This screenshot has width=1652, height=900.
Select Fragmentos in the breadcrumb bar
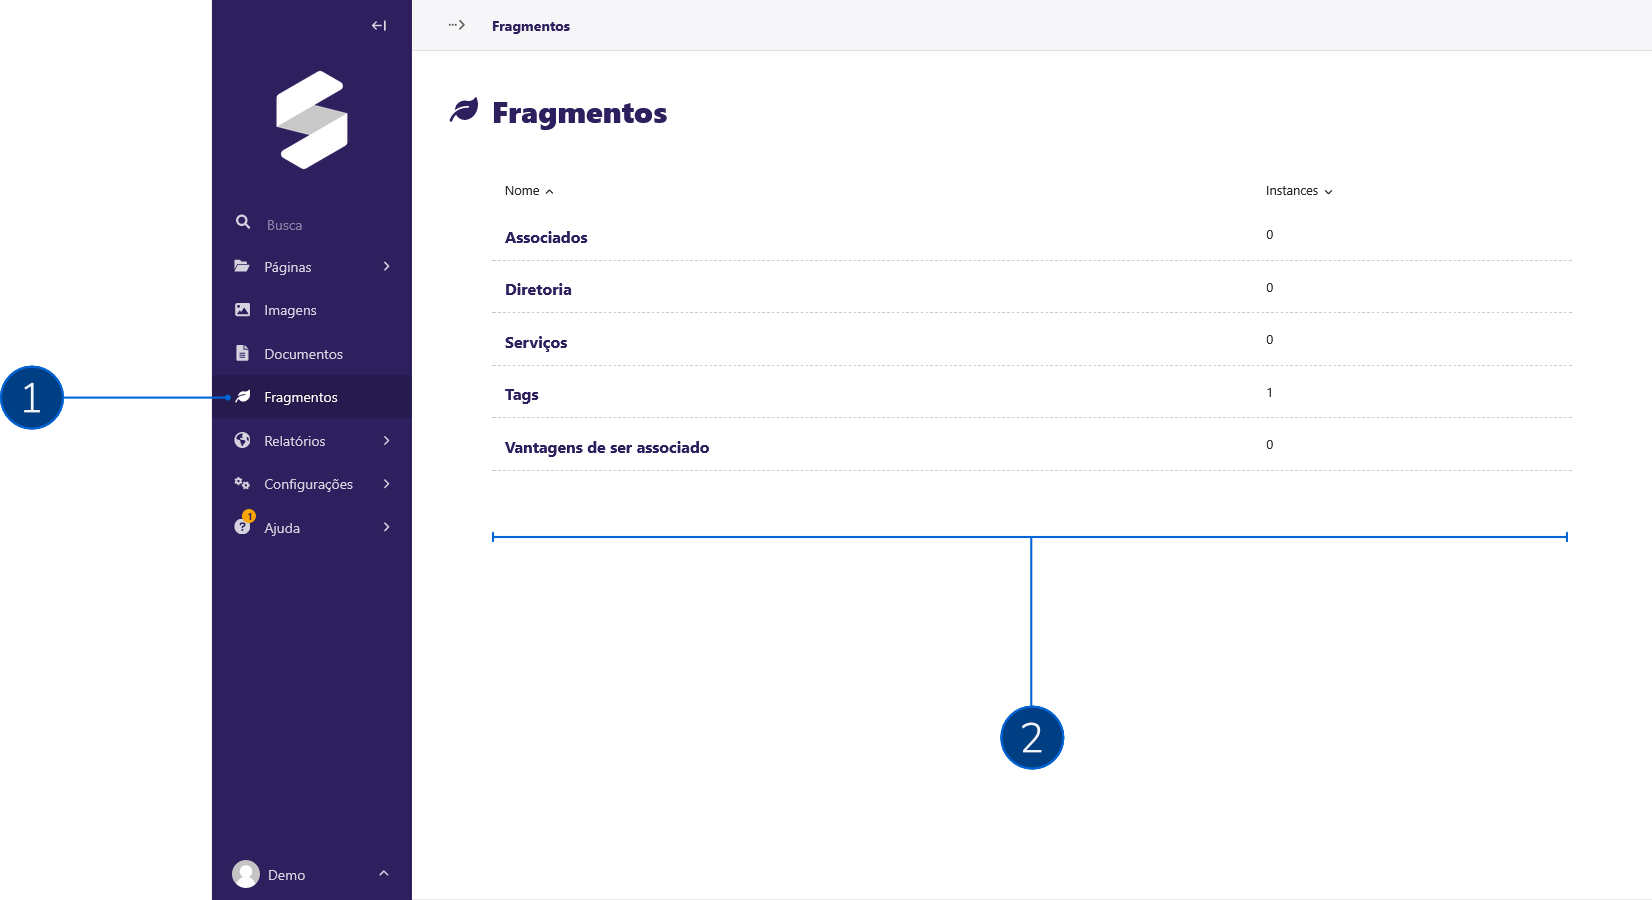[x=530, y=25]
